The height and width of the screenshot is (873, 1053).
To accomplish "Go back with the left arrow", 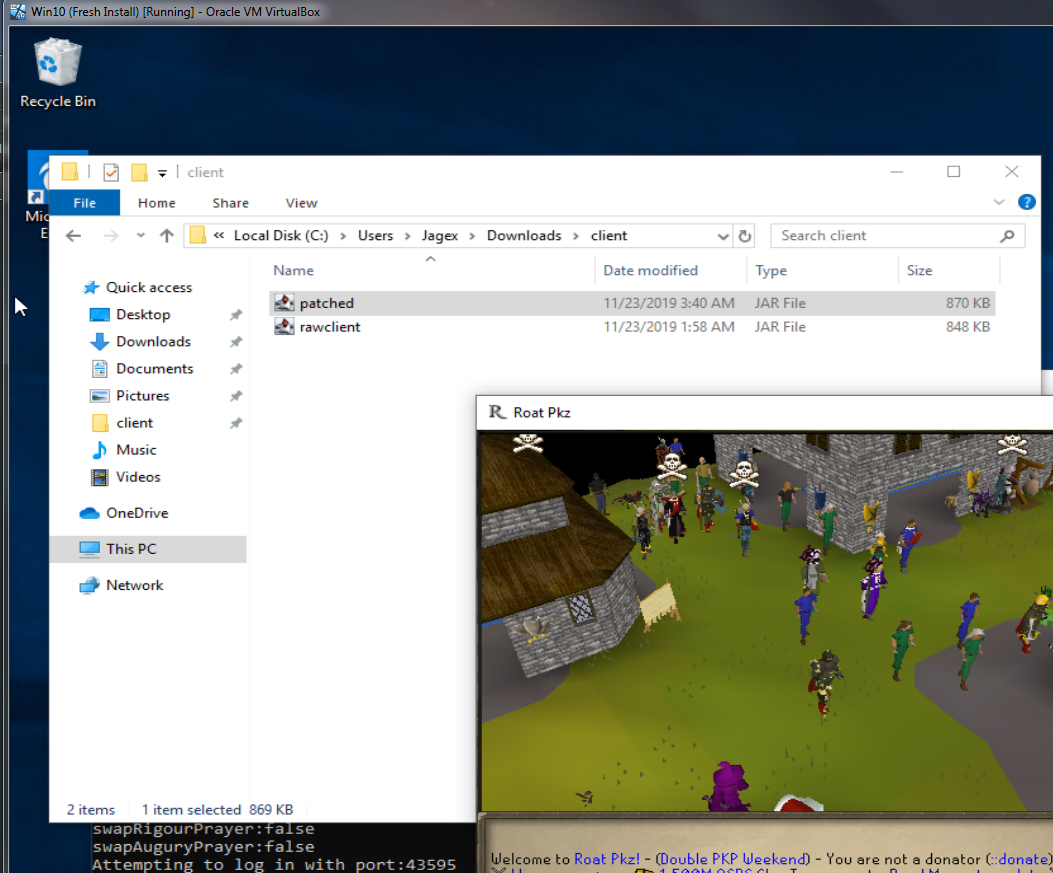I will [74, 236].
